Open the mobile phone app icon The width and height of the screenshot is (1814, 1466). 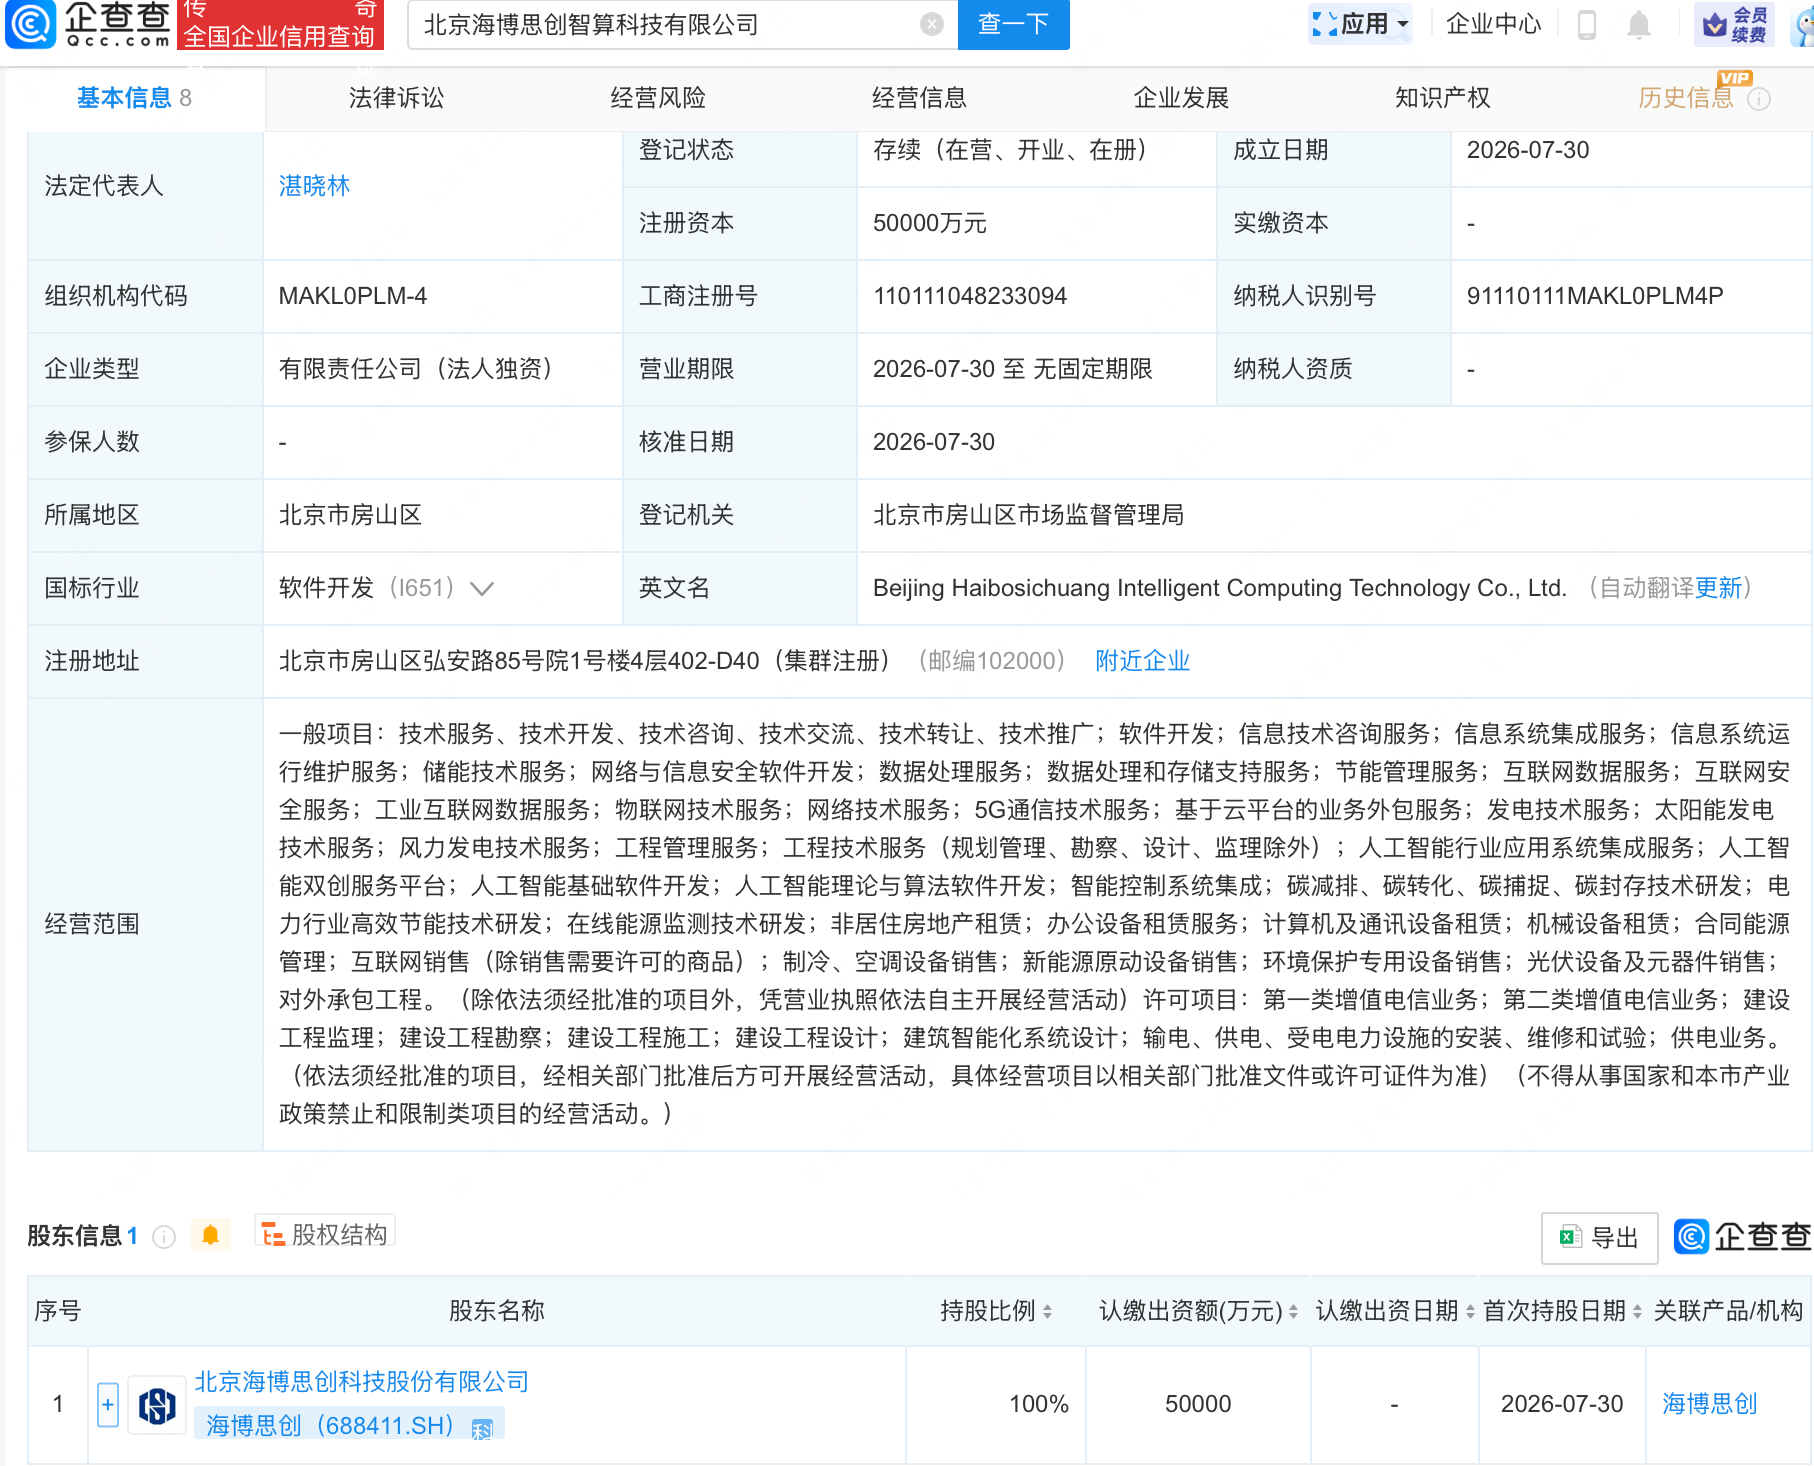(x=1587, y=24)
